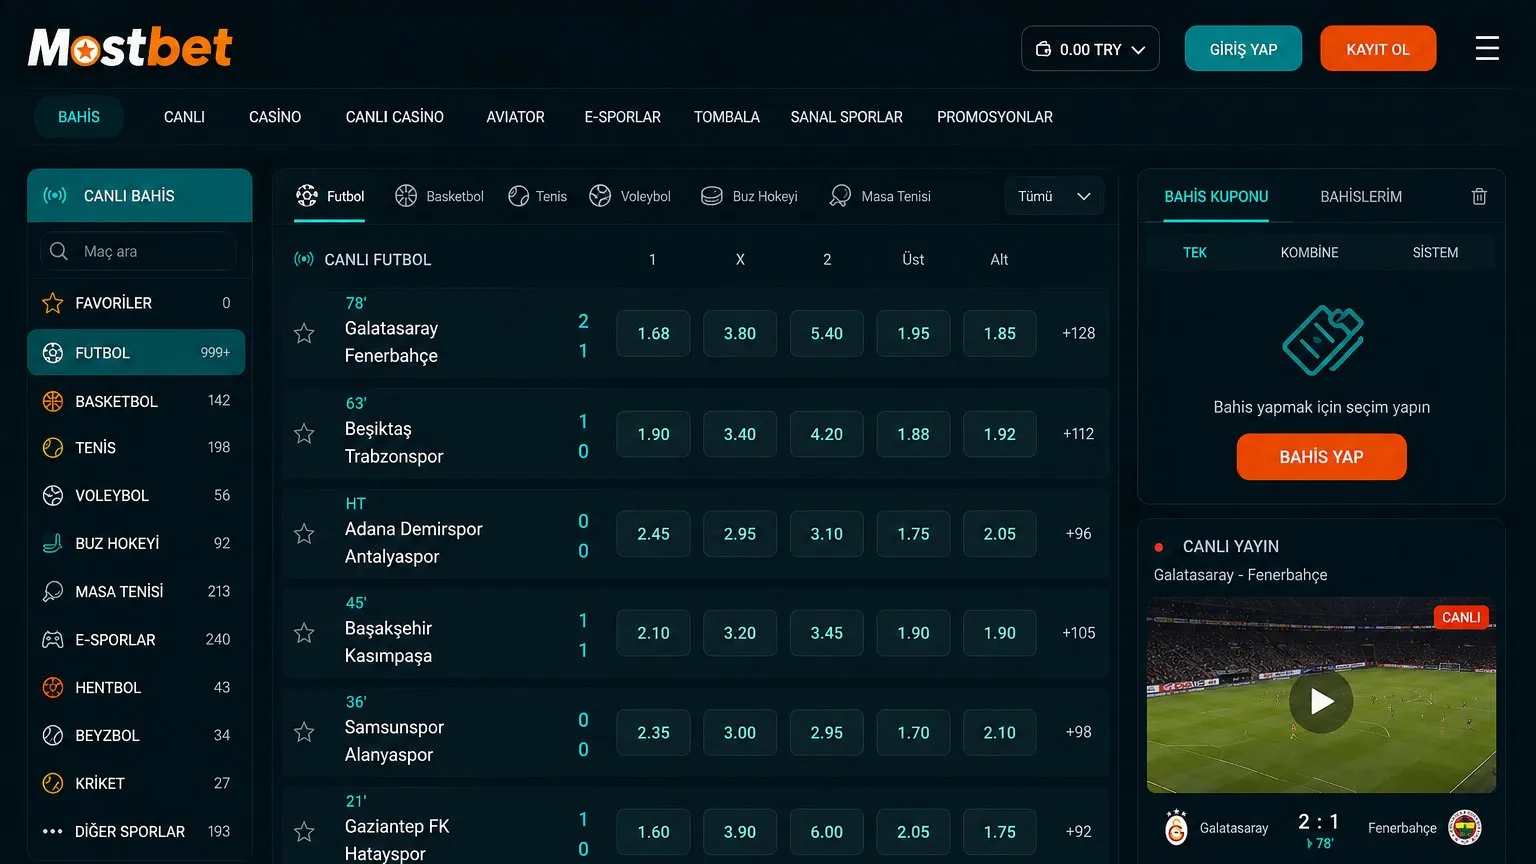Favorite the Beşiktaş - Trabzonspor match
Image resolution: width=1536 pixels, height=864 pixels.
pyautogui.click(x=304, y=433)
